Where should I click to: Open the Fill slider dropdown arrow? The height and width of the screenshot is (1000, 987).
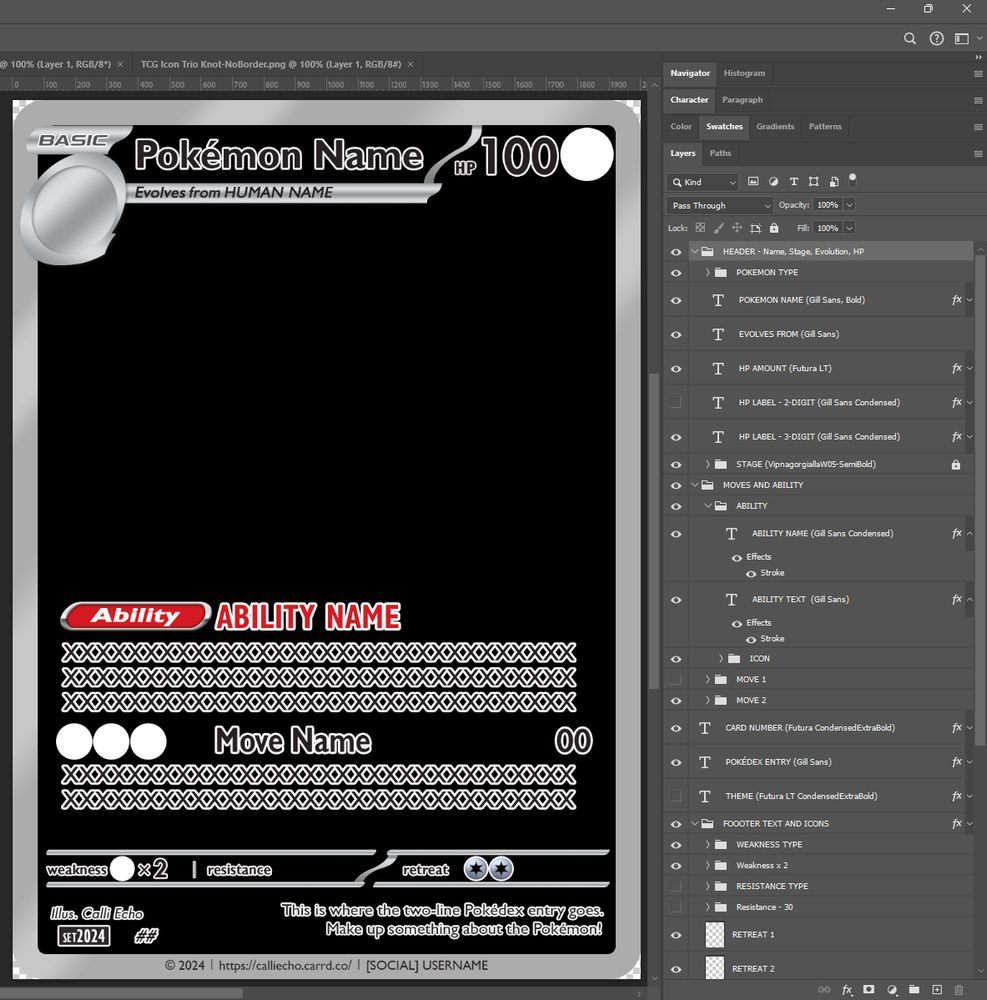tap(849, 228)
